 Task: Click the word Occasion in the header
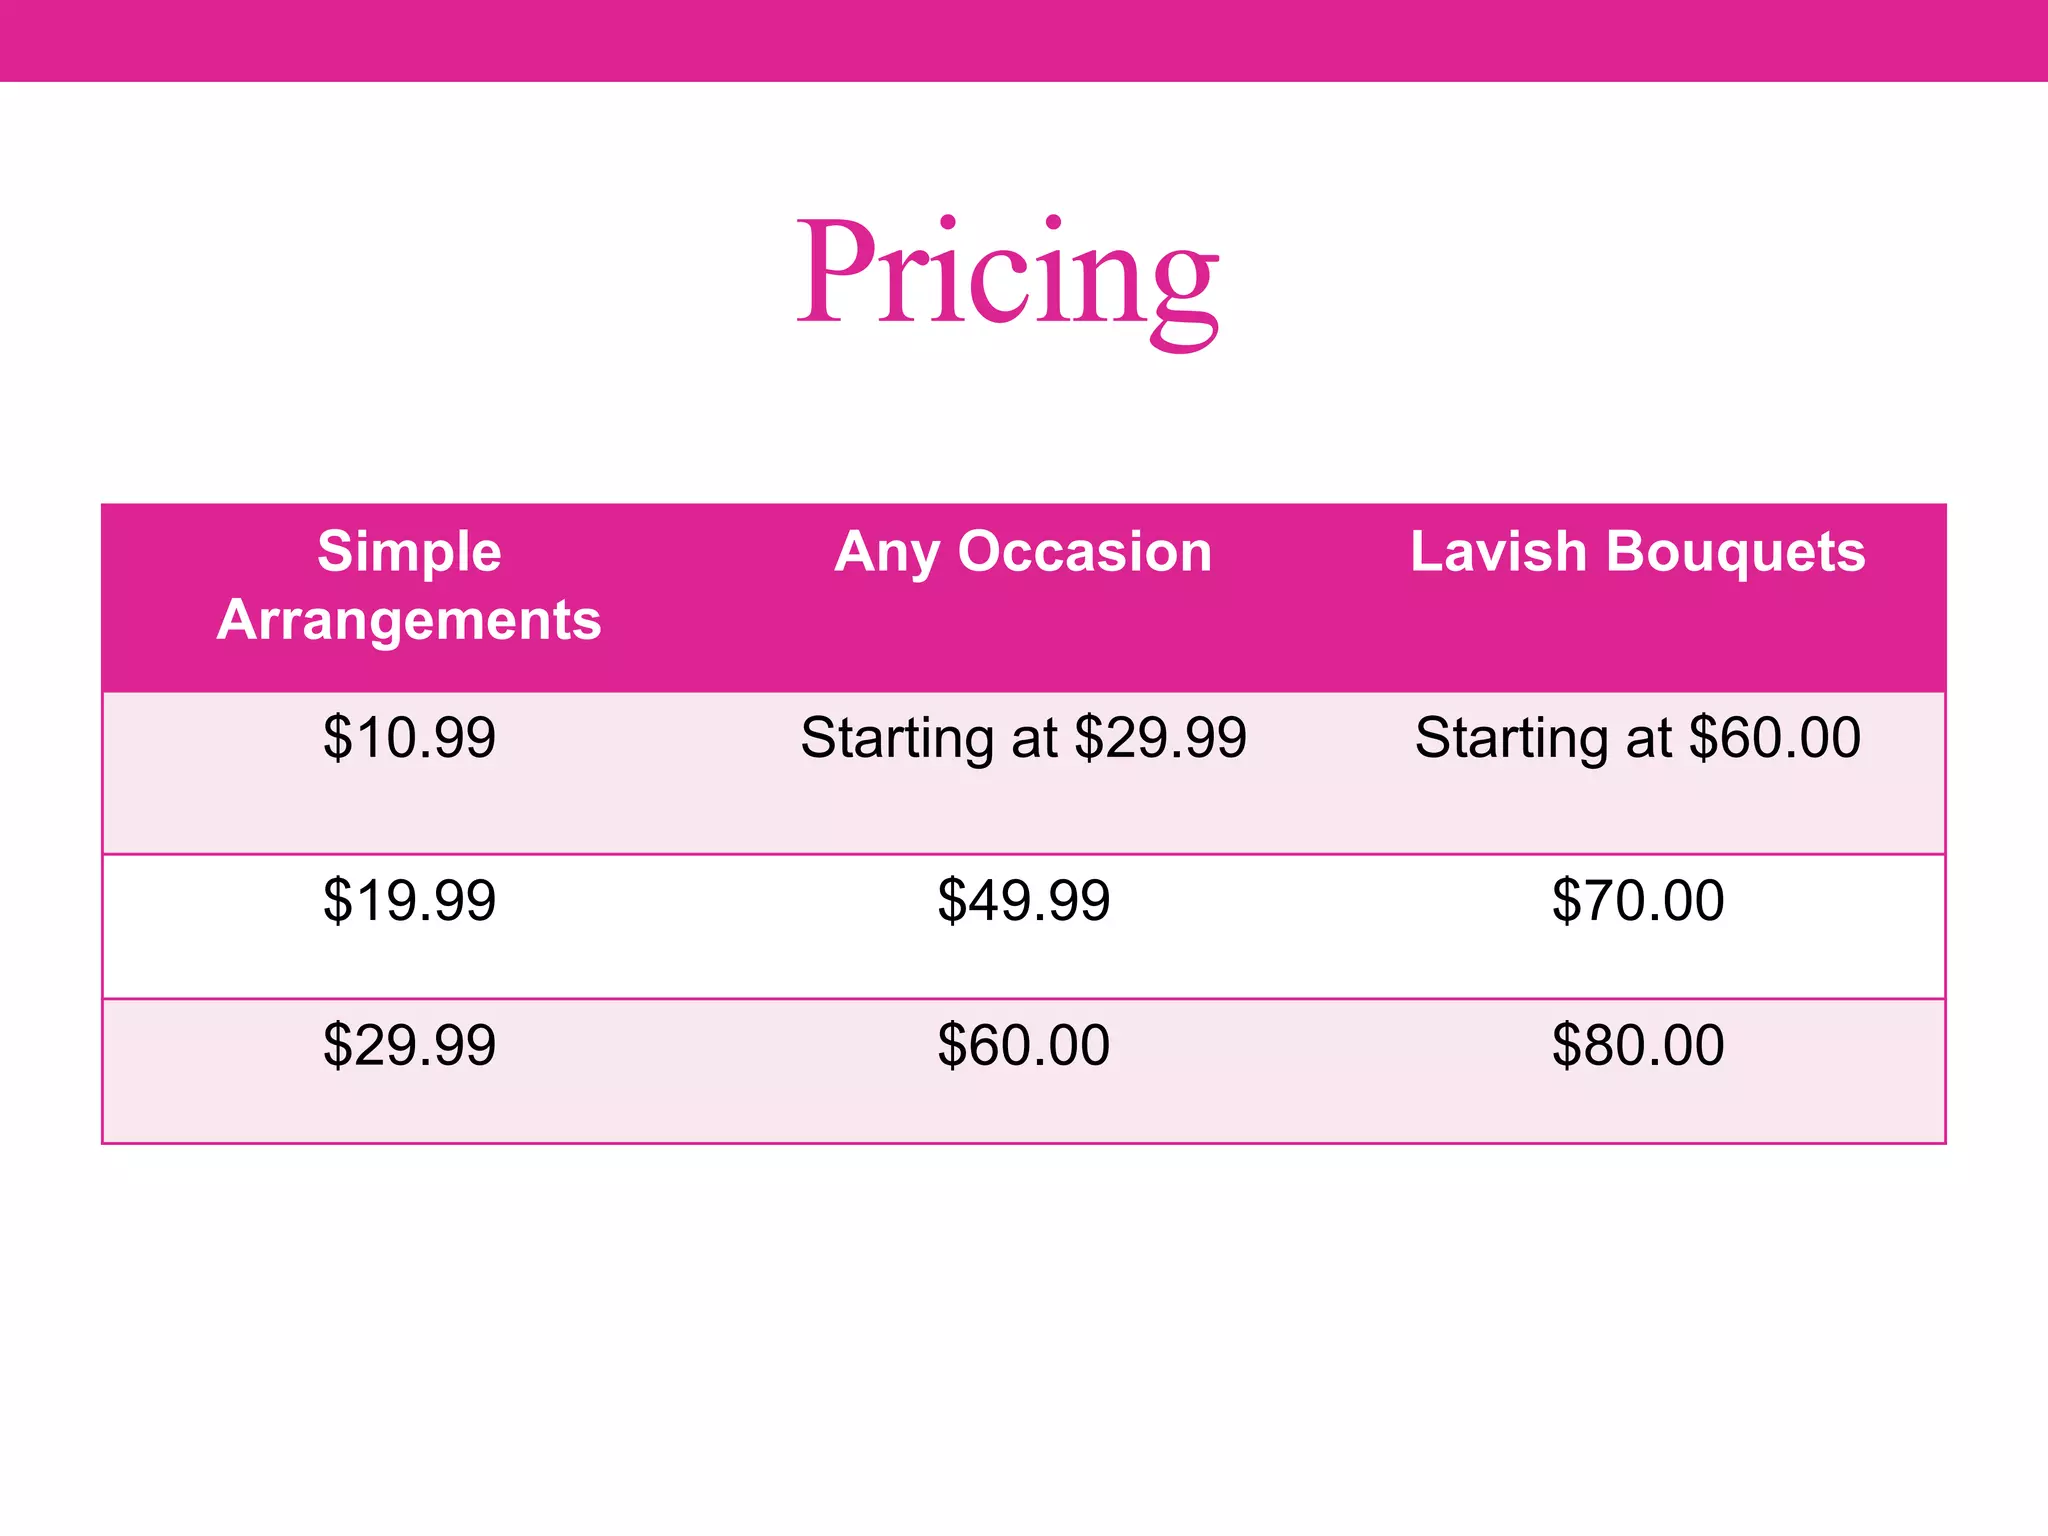(x=1084, y=552)
